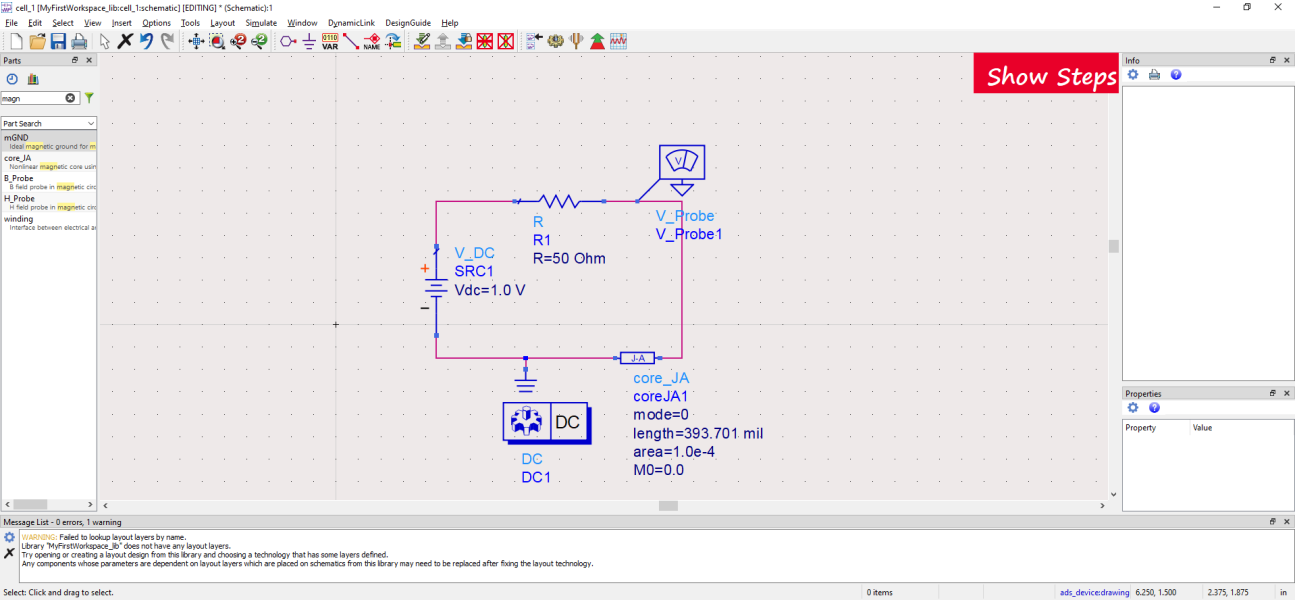Open the Tools menu
The width and height of the screenshot is (1295, 600).
coord(190,22)
